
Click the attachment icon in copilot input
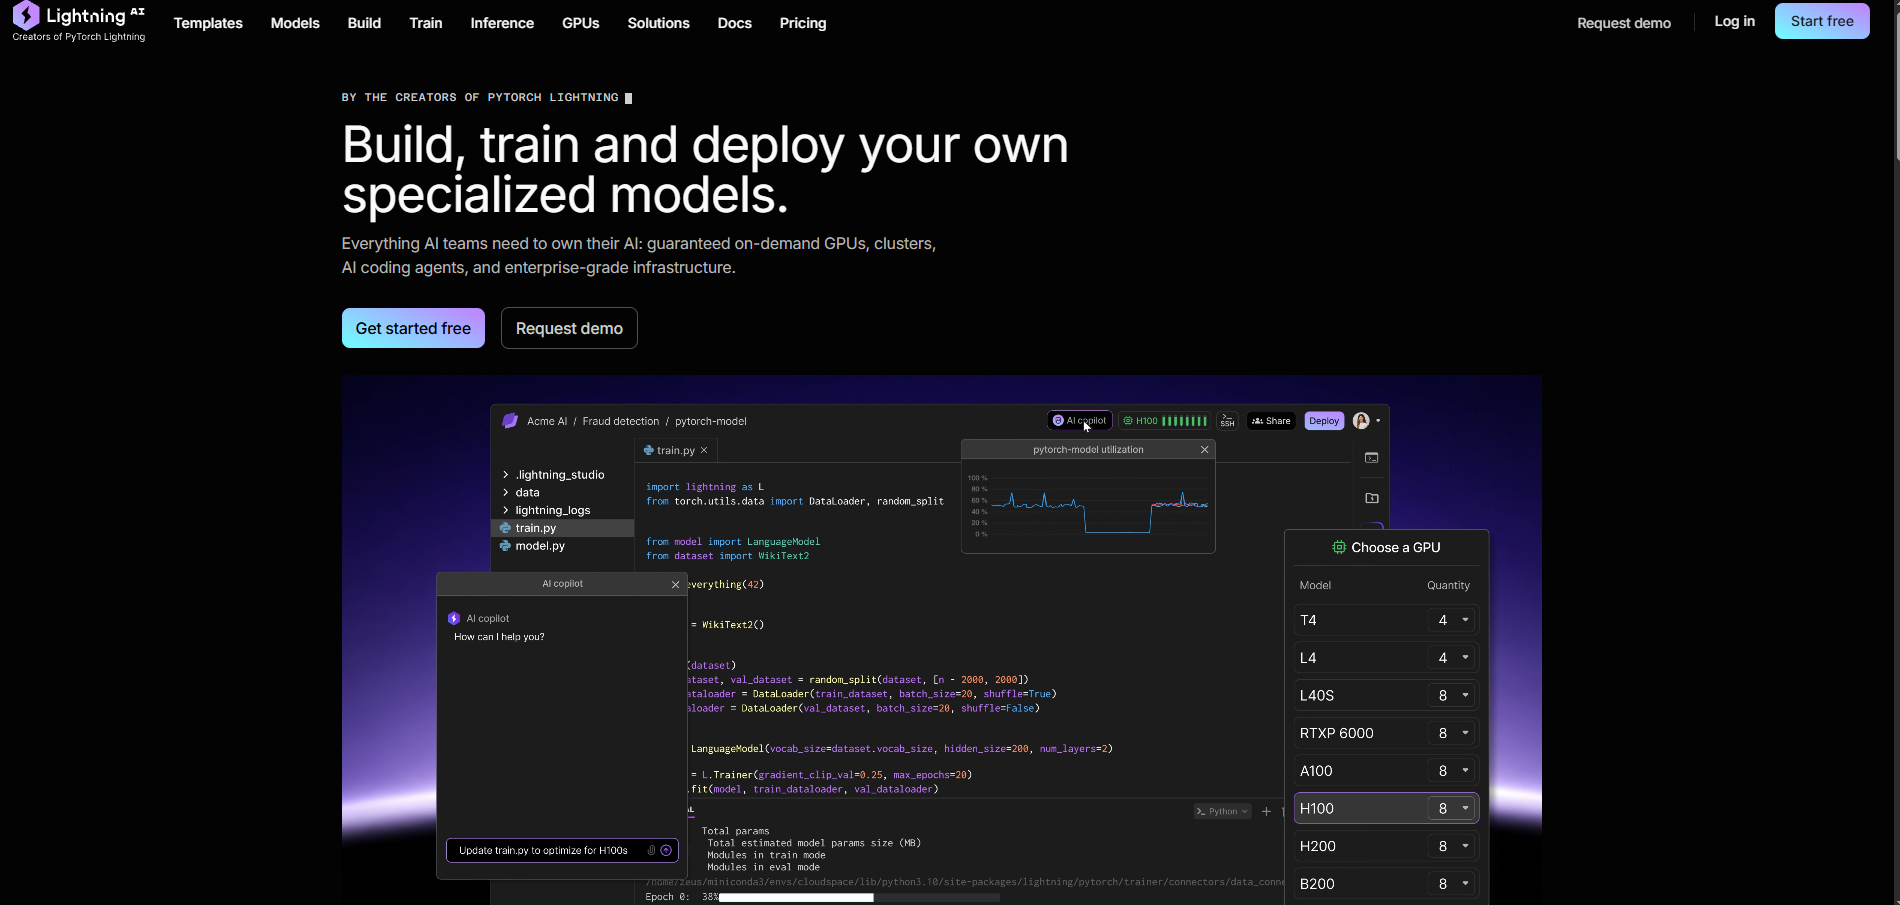pyautogui.click(x=651, y=851)
